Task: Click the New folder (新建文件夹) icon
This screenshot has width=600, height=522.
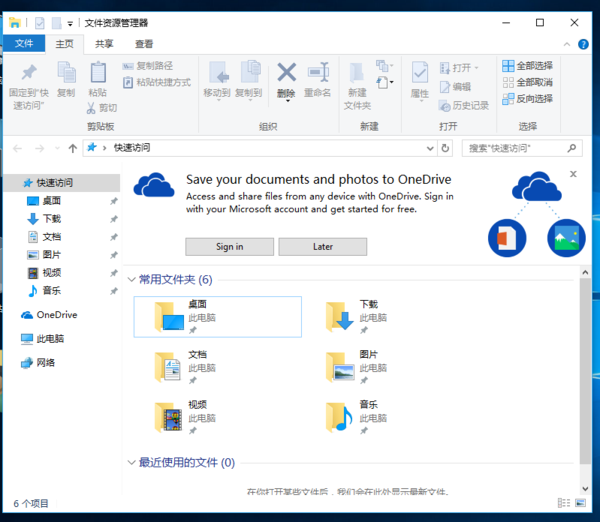Action: 356,72
